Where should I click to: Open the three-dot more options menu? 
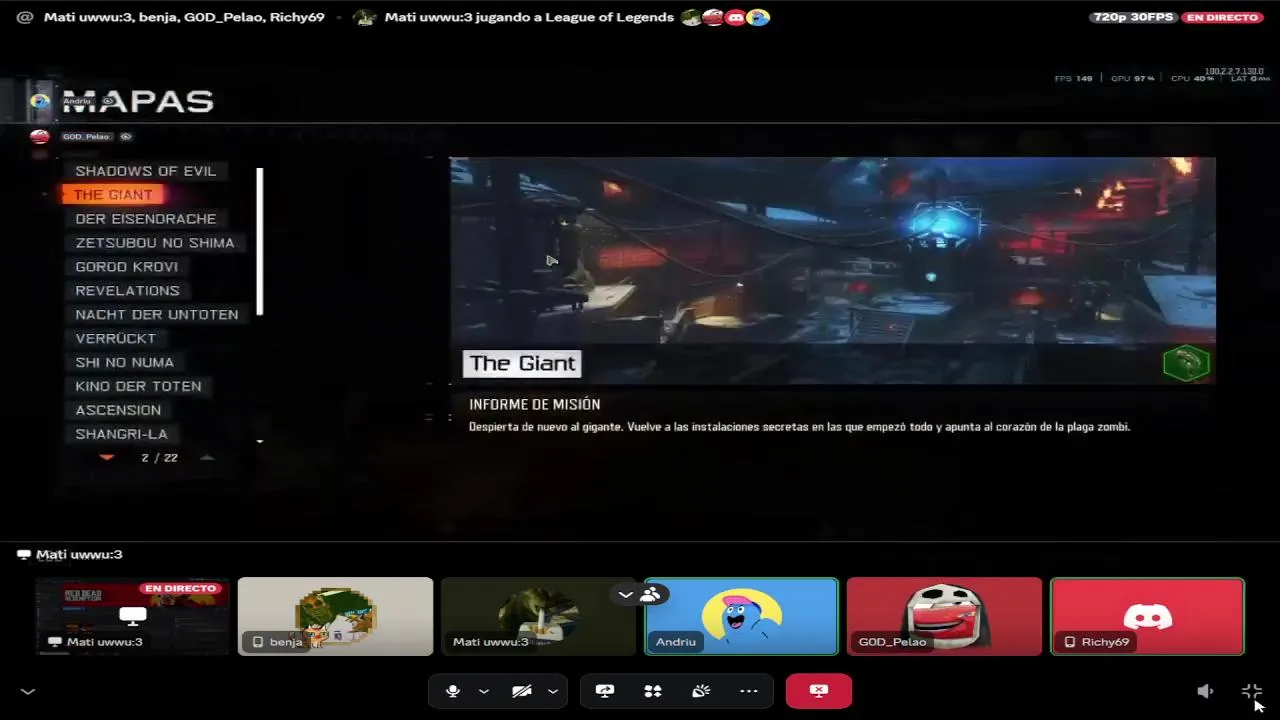pyautogui.click(x=749, y=691)
